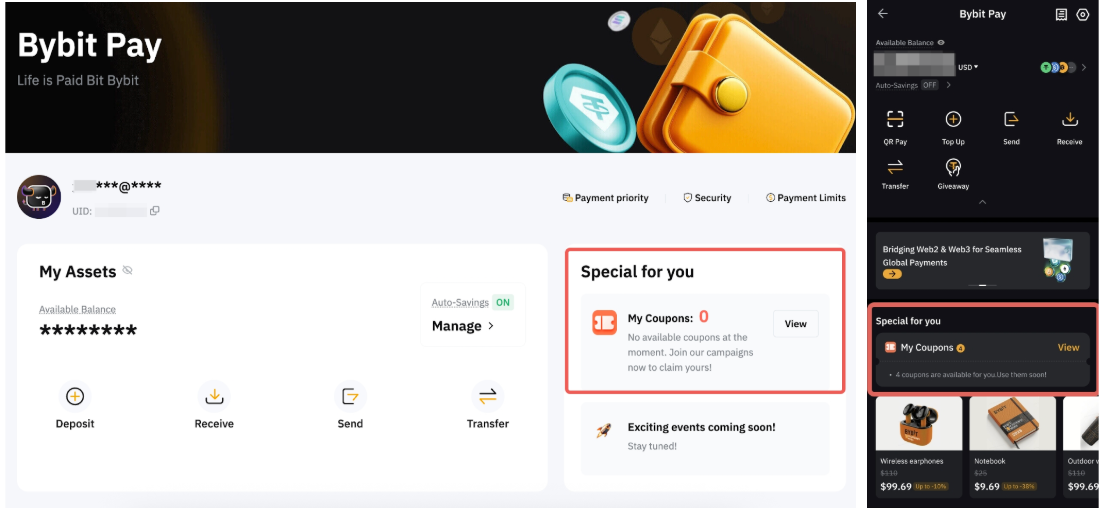Click the Top Up plus icon
This screenshot has width=1102, height=514.
coord(953,120)
